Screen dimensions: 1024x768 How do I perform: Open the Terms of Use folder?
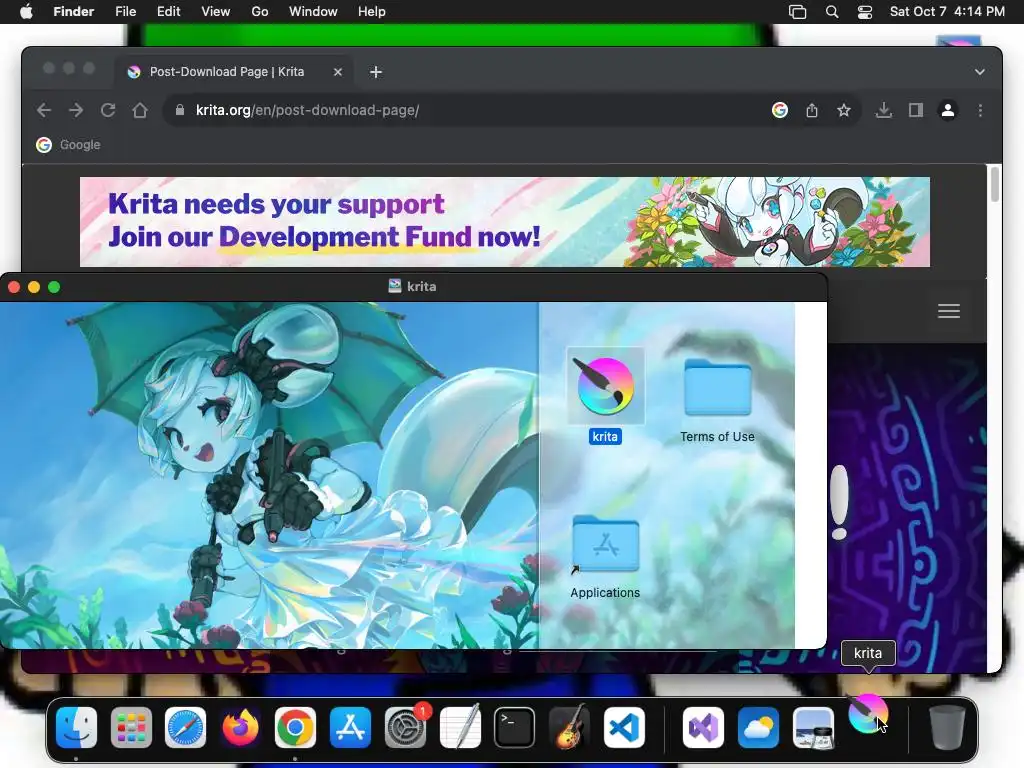(717, 387)
